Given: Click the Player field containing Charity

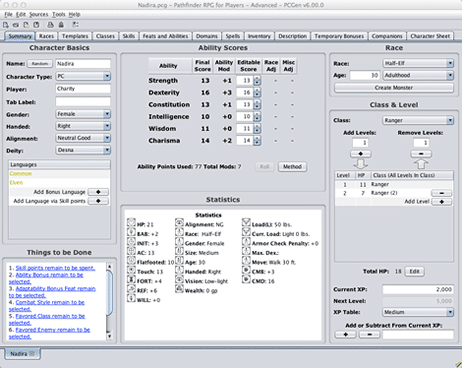Looking at the screenshot, I should pyautogui.click(x=83, y=89).
